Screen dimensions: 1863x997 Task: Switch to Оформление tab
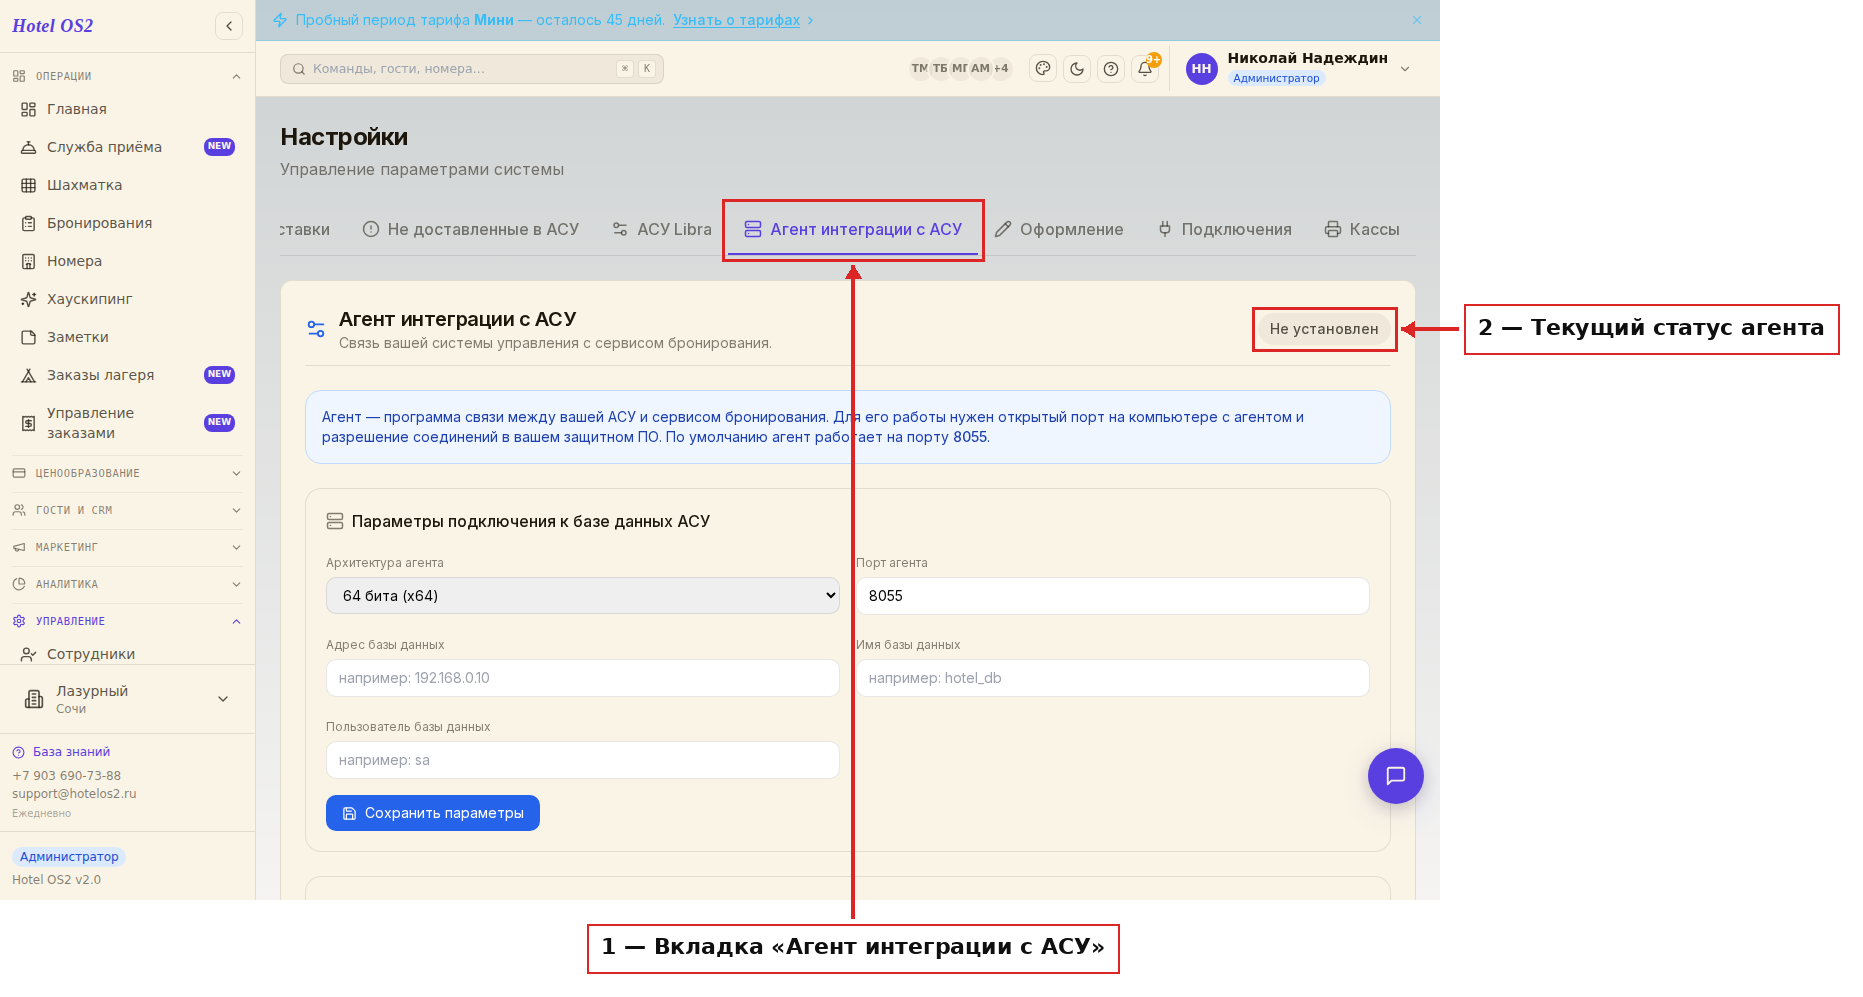click(x=1059, y=229)
